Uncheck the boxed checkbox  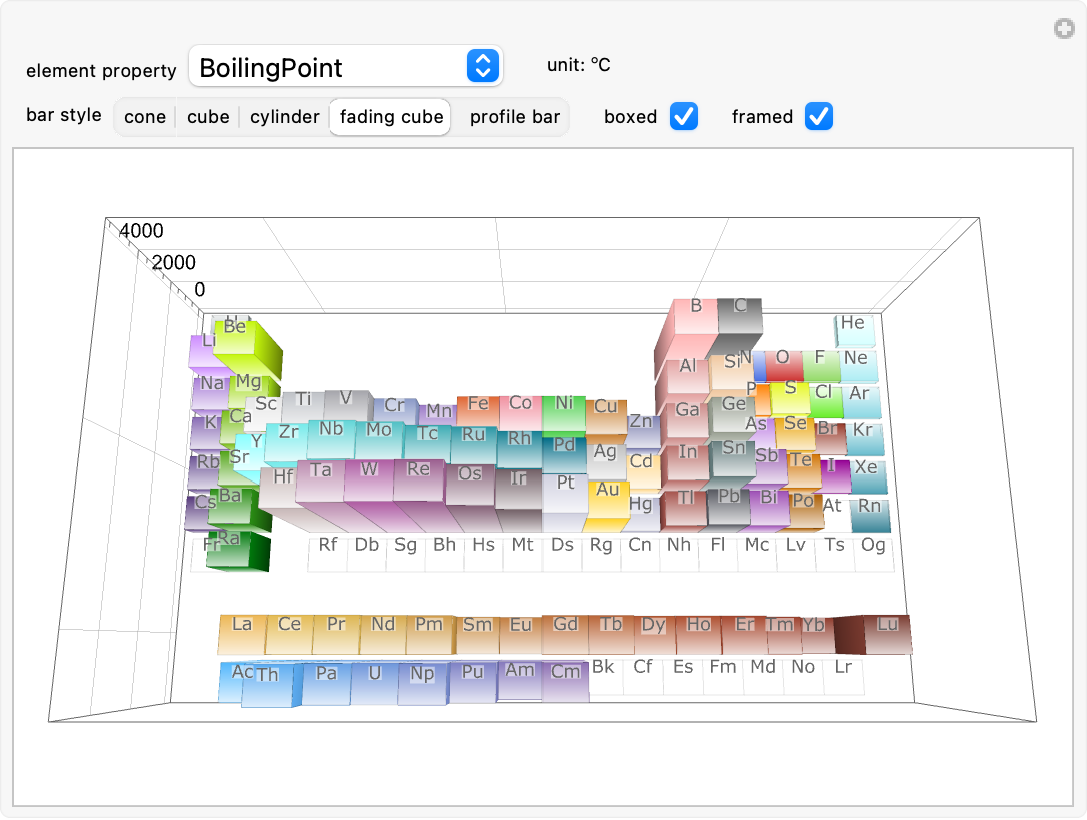click(x=683, y=116)
